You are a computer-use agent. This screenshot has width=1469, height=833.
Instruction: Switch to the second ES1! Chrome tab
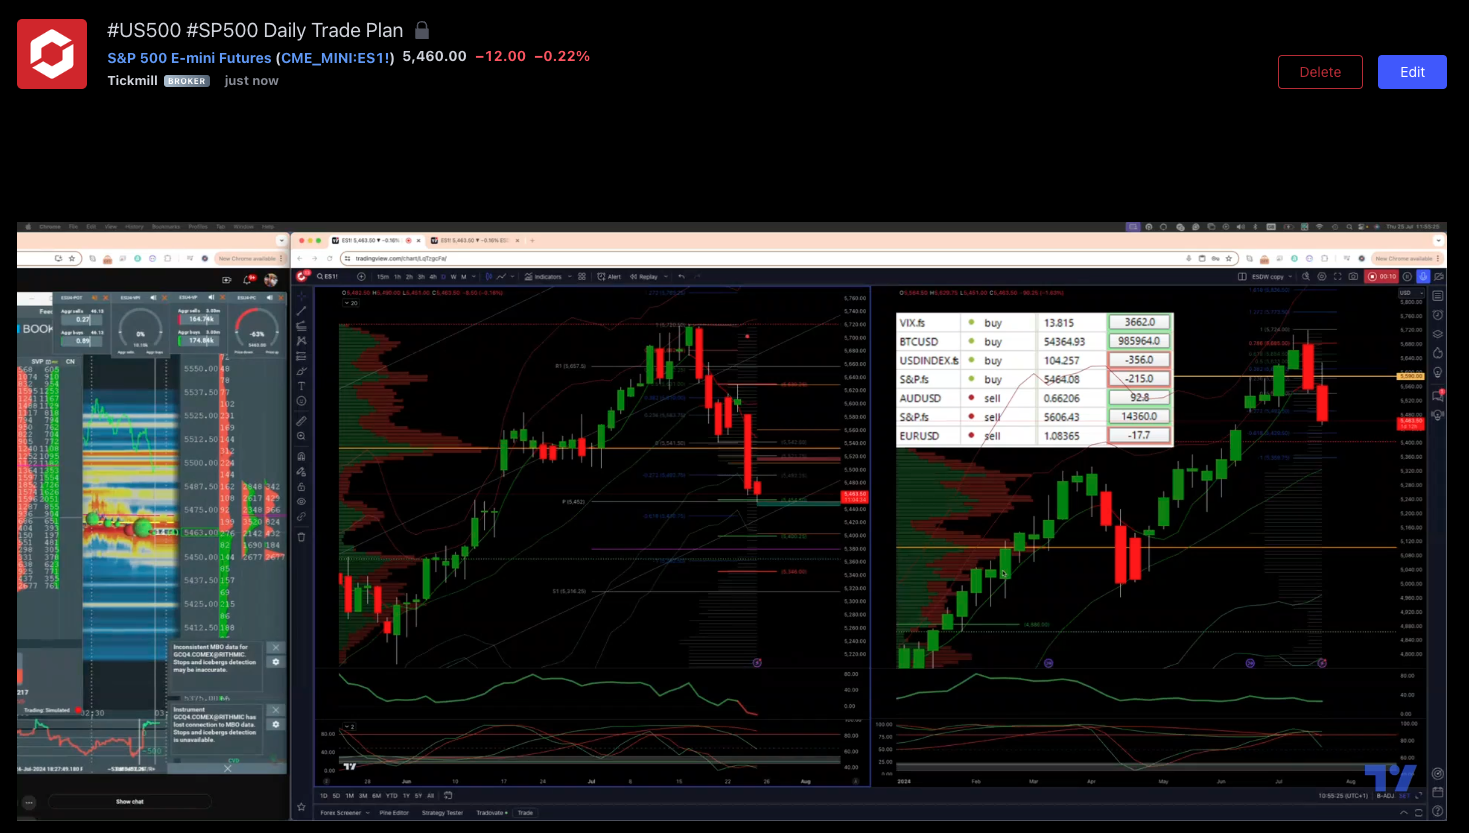pos(476,241)
